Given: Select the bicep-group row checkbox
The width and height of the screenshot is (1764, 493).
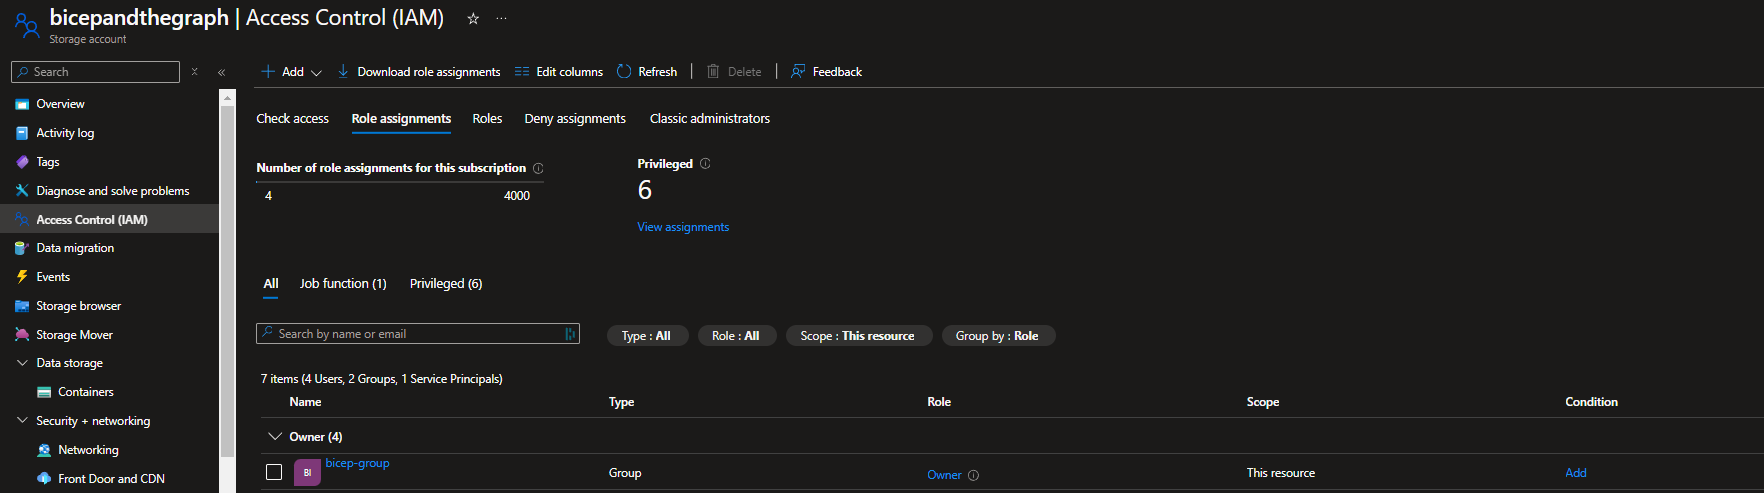Looking at the screenshot, I should click(x=274, y=472).
